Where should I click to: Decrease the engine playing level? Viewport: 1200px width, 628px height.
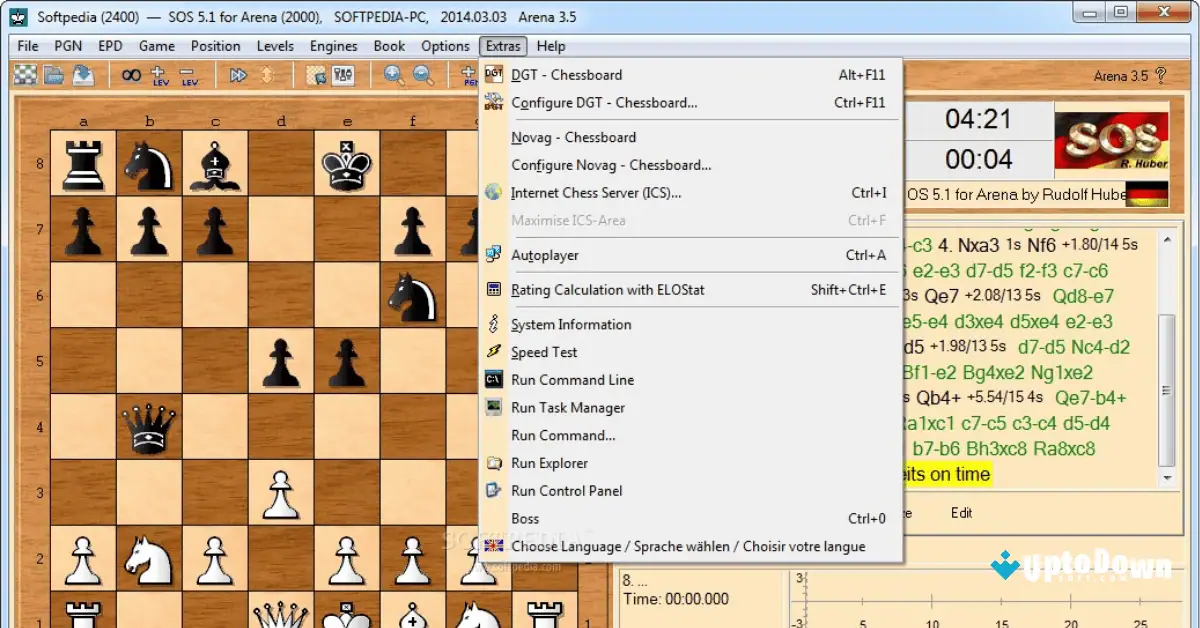pyautogui.click(x=190, y=75)
